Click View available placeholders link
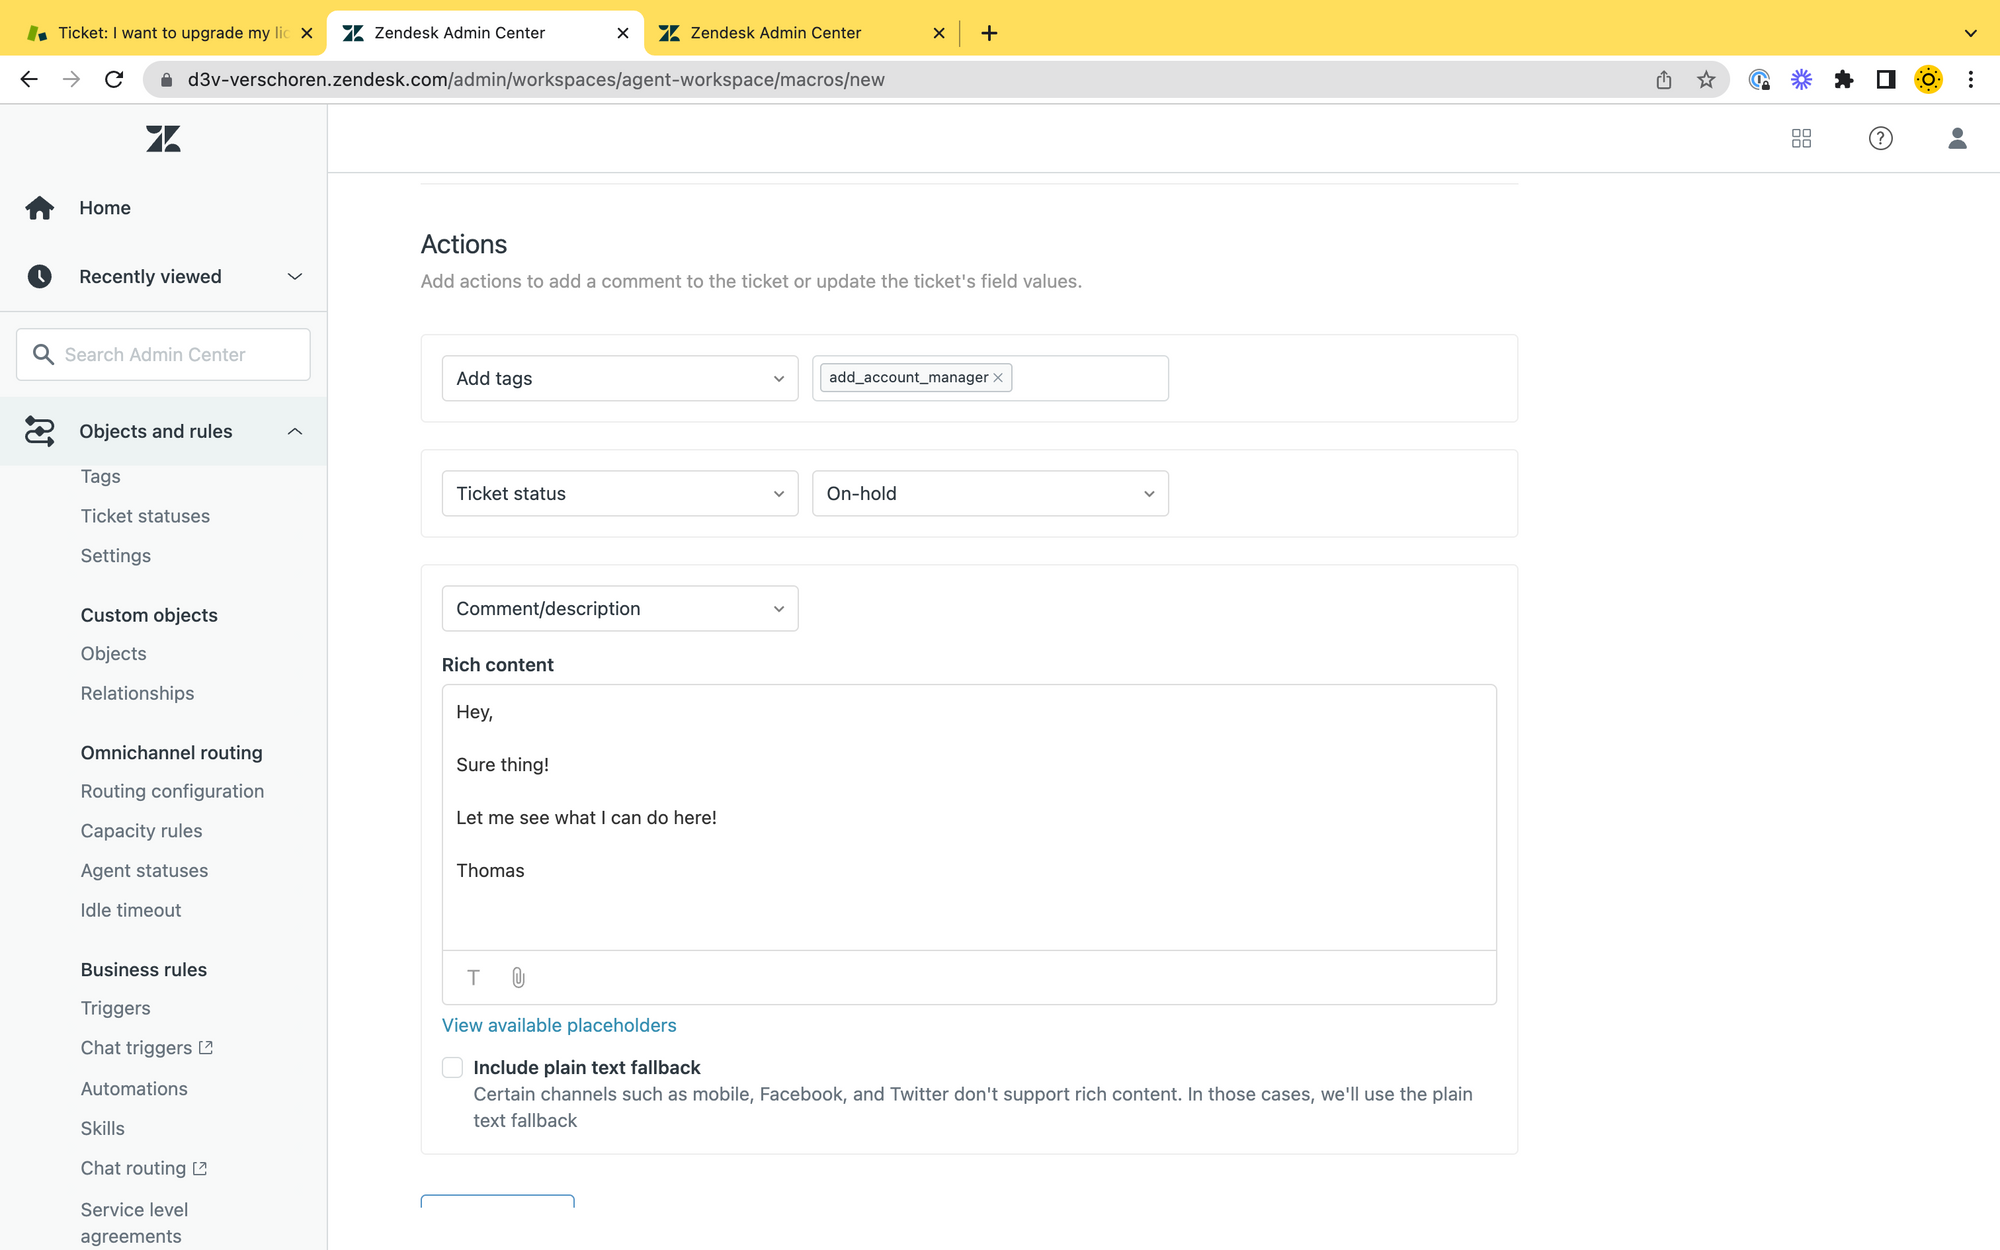Viewport: 2000px width, 1250px height. pos(559,1025)
